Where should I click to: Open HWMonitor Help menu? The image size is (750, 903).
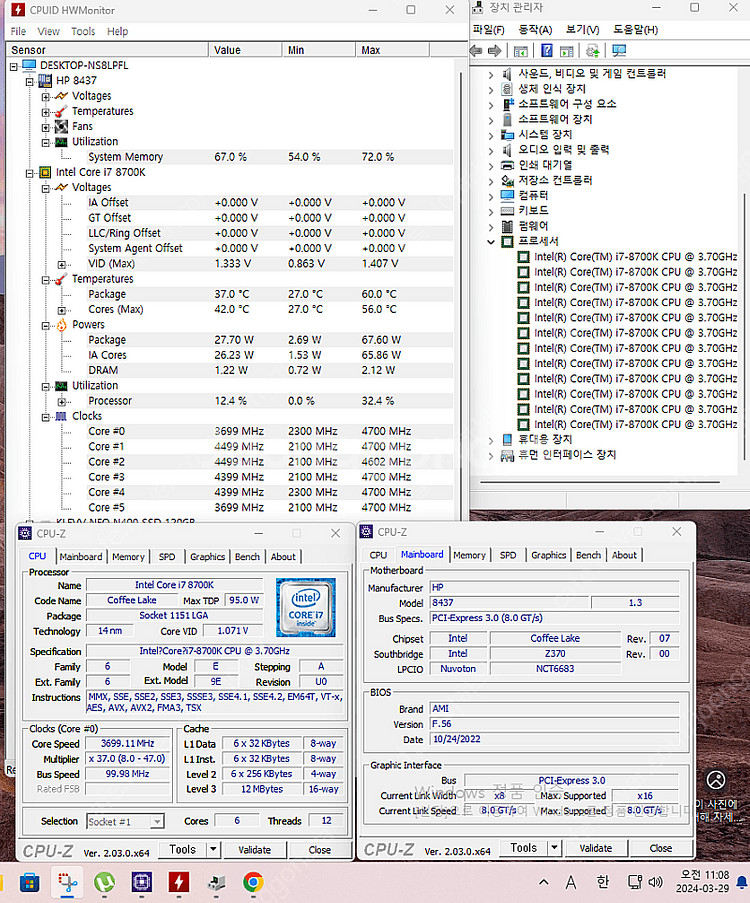(x=118, y=32)
